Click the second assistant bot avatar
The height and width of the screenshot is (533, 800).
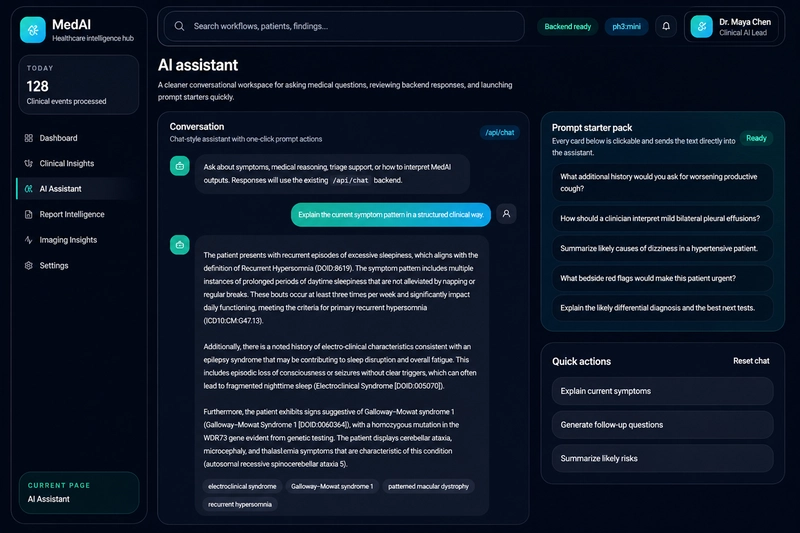pyautogui.click(x=180, y=245)
